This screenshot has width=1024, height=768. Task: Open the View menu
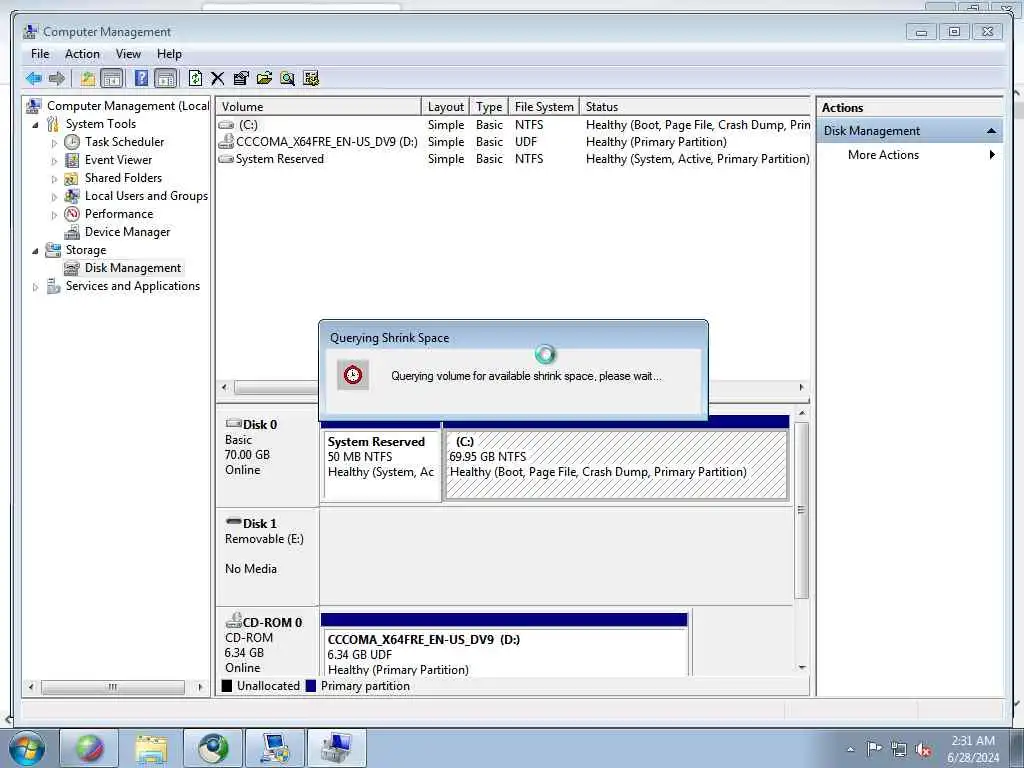pos(128,54)
